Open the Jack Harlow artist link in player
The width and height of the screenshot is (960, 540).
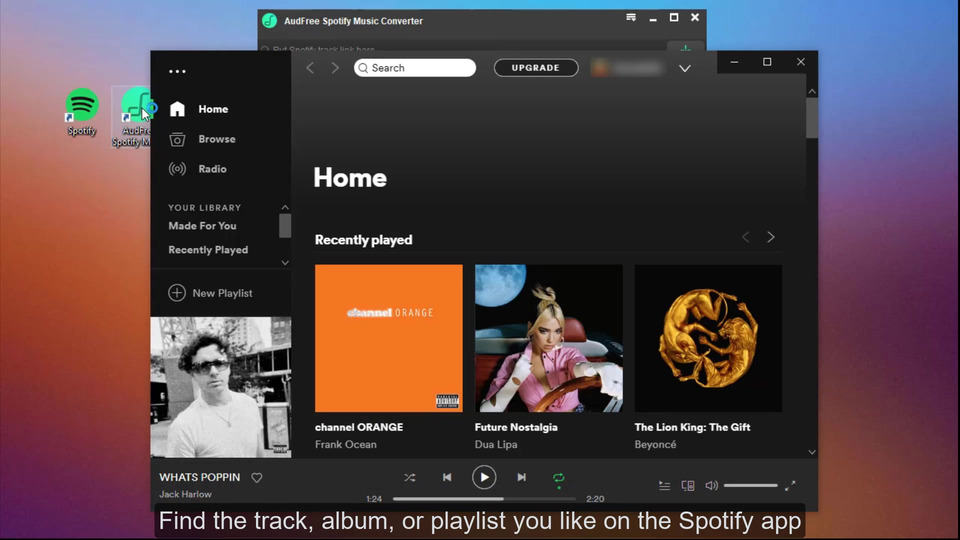(x=185, y=494)
